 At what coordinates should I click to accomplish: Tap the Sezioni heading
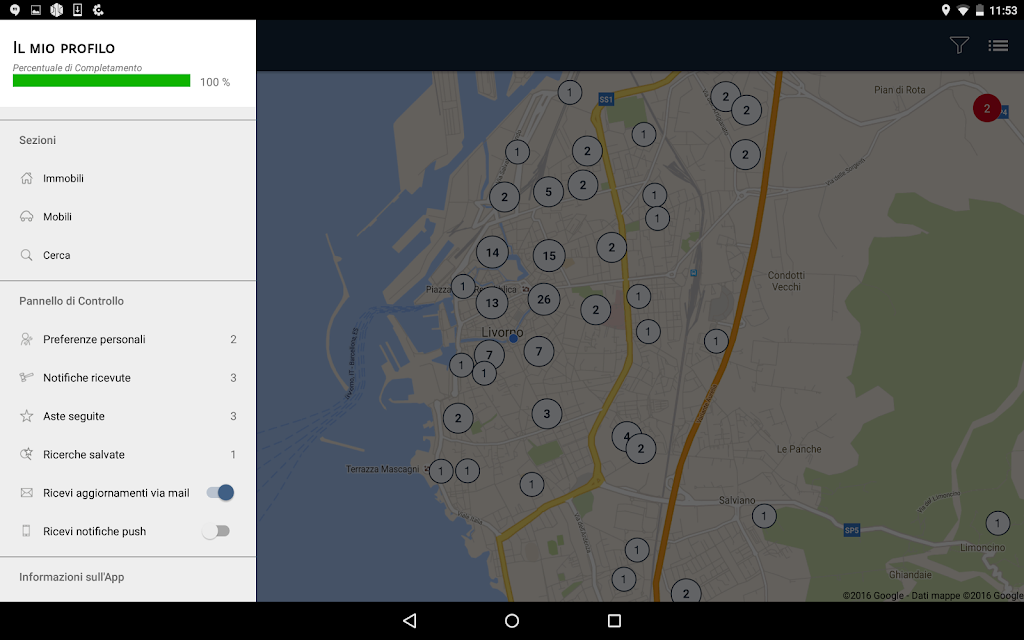37,140
